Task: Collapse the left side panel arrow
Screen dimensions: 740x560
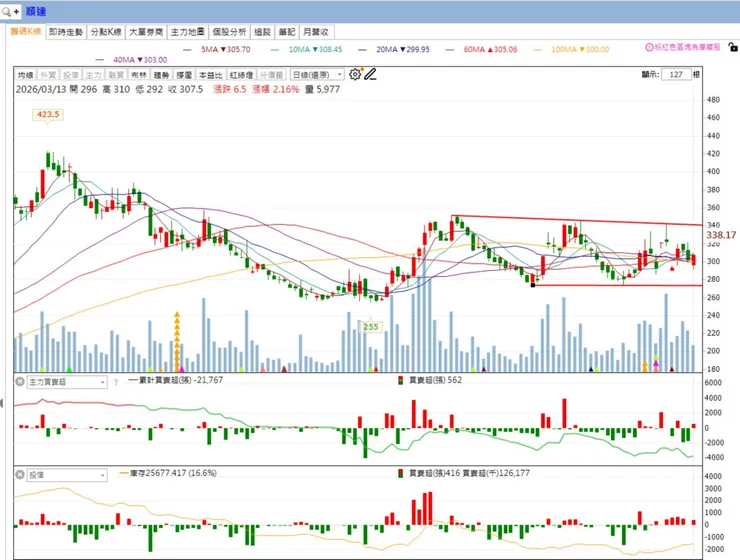Action: tap(1, 403)
